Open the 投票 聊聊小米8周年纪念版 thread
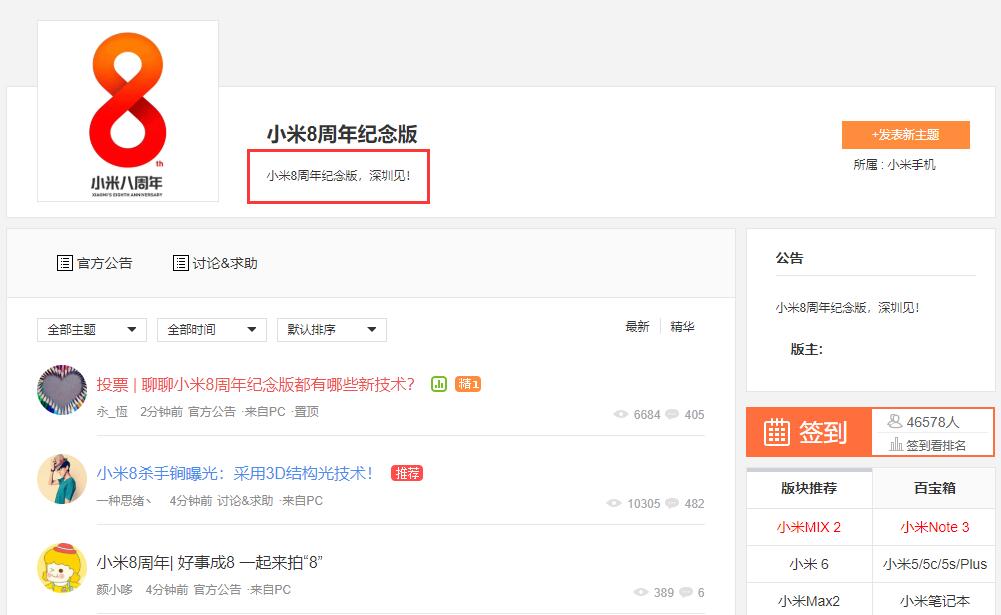 tap(255, 384)
